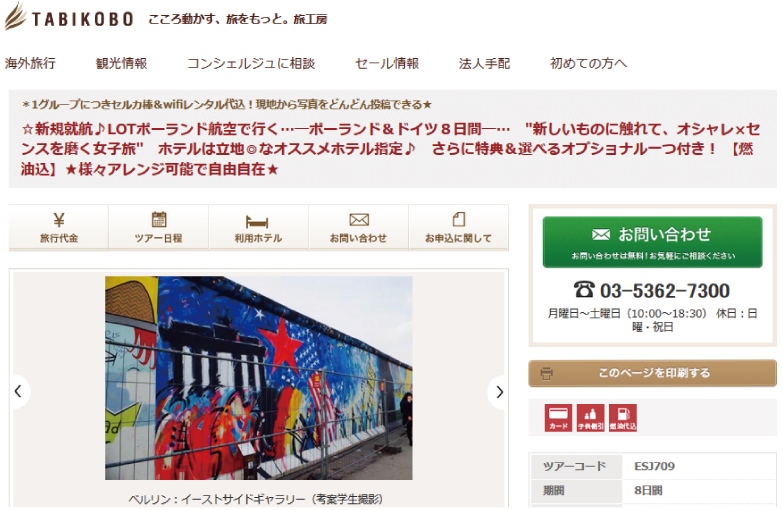
Task: Open the お申込に関して document icon tab
Action: point(458,227)
